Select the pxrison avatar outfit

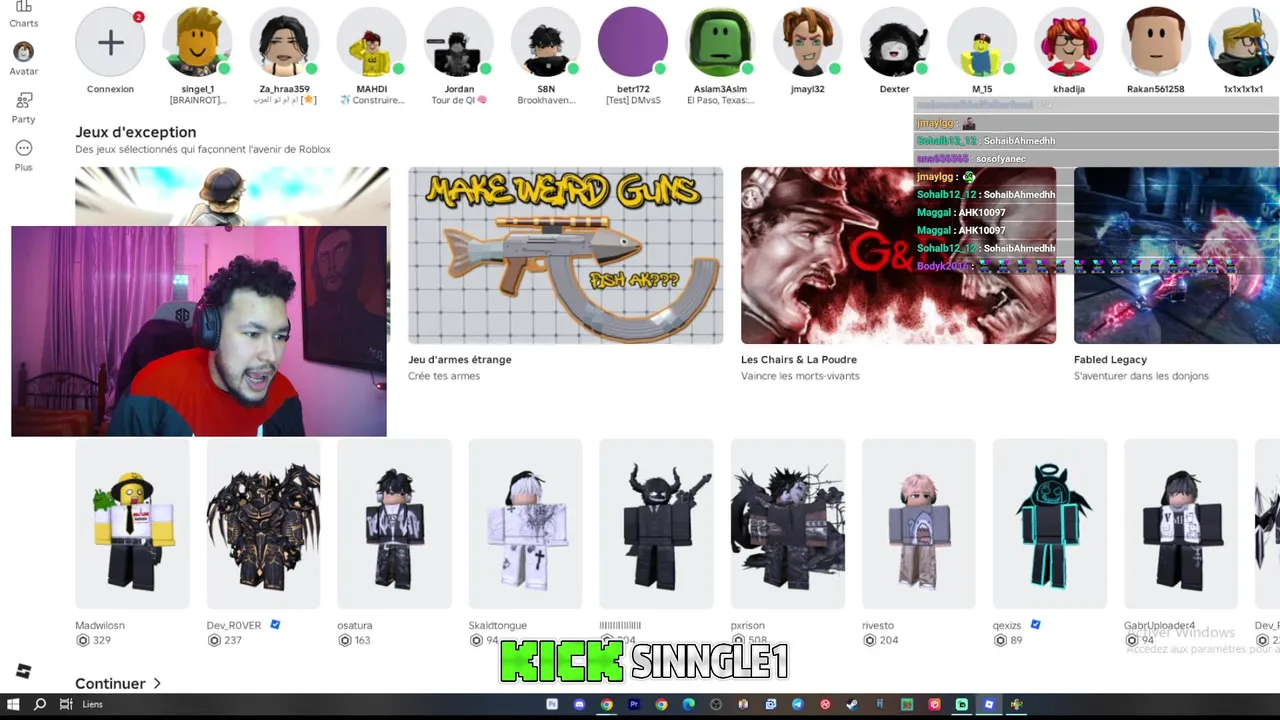tap(787, 524)
